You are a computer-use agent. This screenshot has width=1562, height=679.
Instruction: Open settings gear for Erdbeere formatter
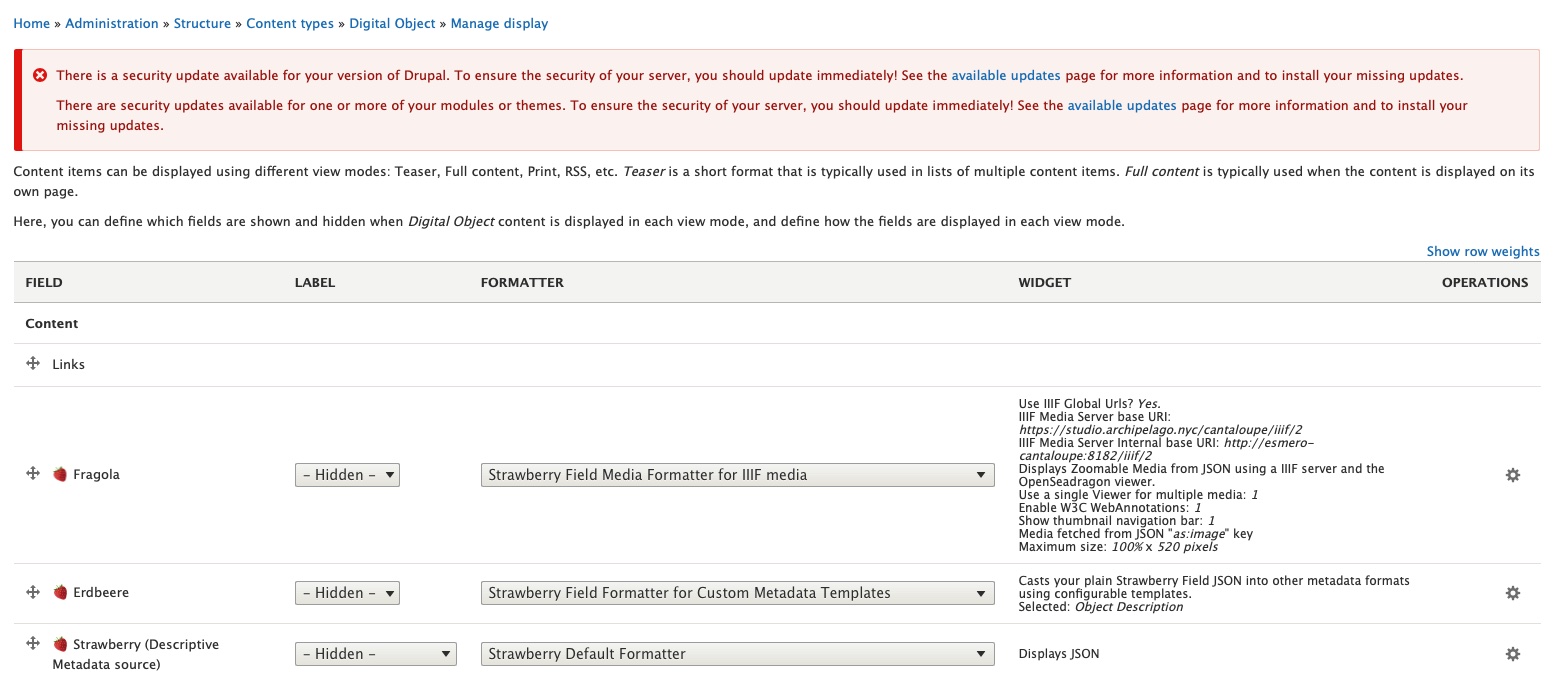[x=1512, y=593]
